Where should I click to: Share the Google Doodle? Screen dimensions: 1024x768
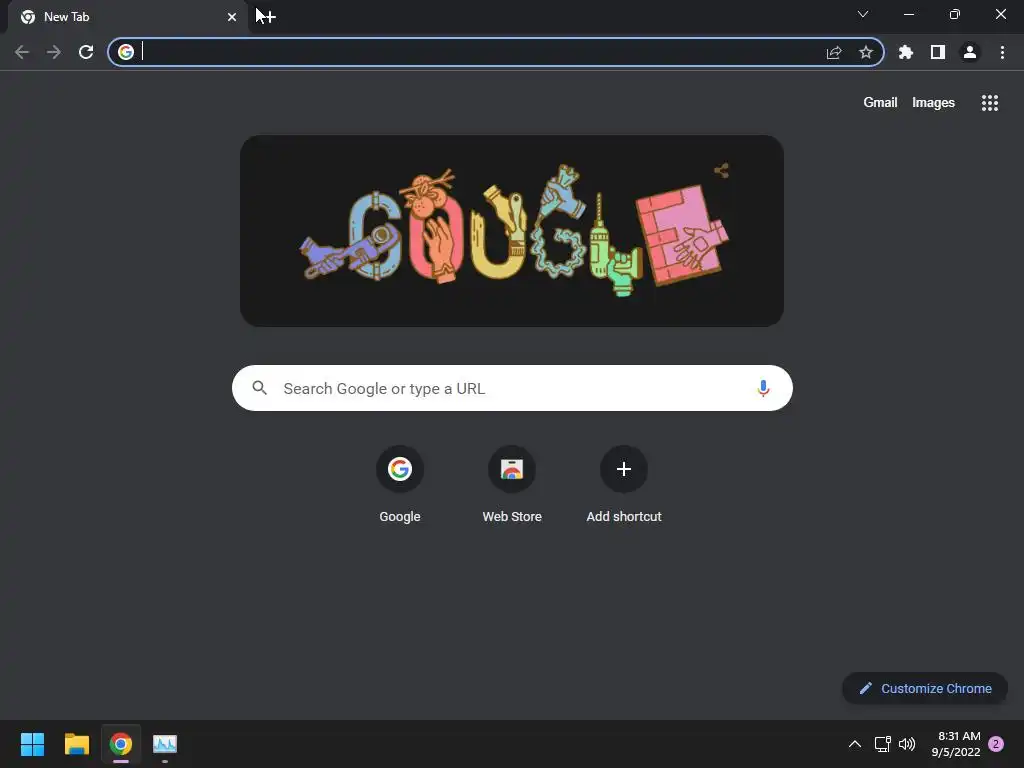click(x=721, y=170)
